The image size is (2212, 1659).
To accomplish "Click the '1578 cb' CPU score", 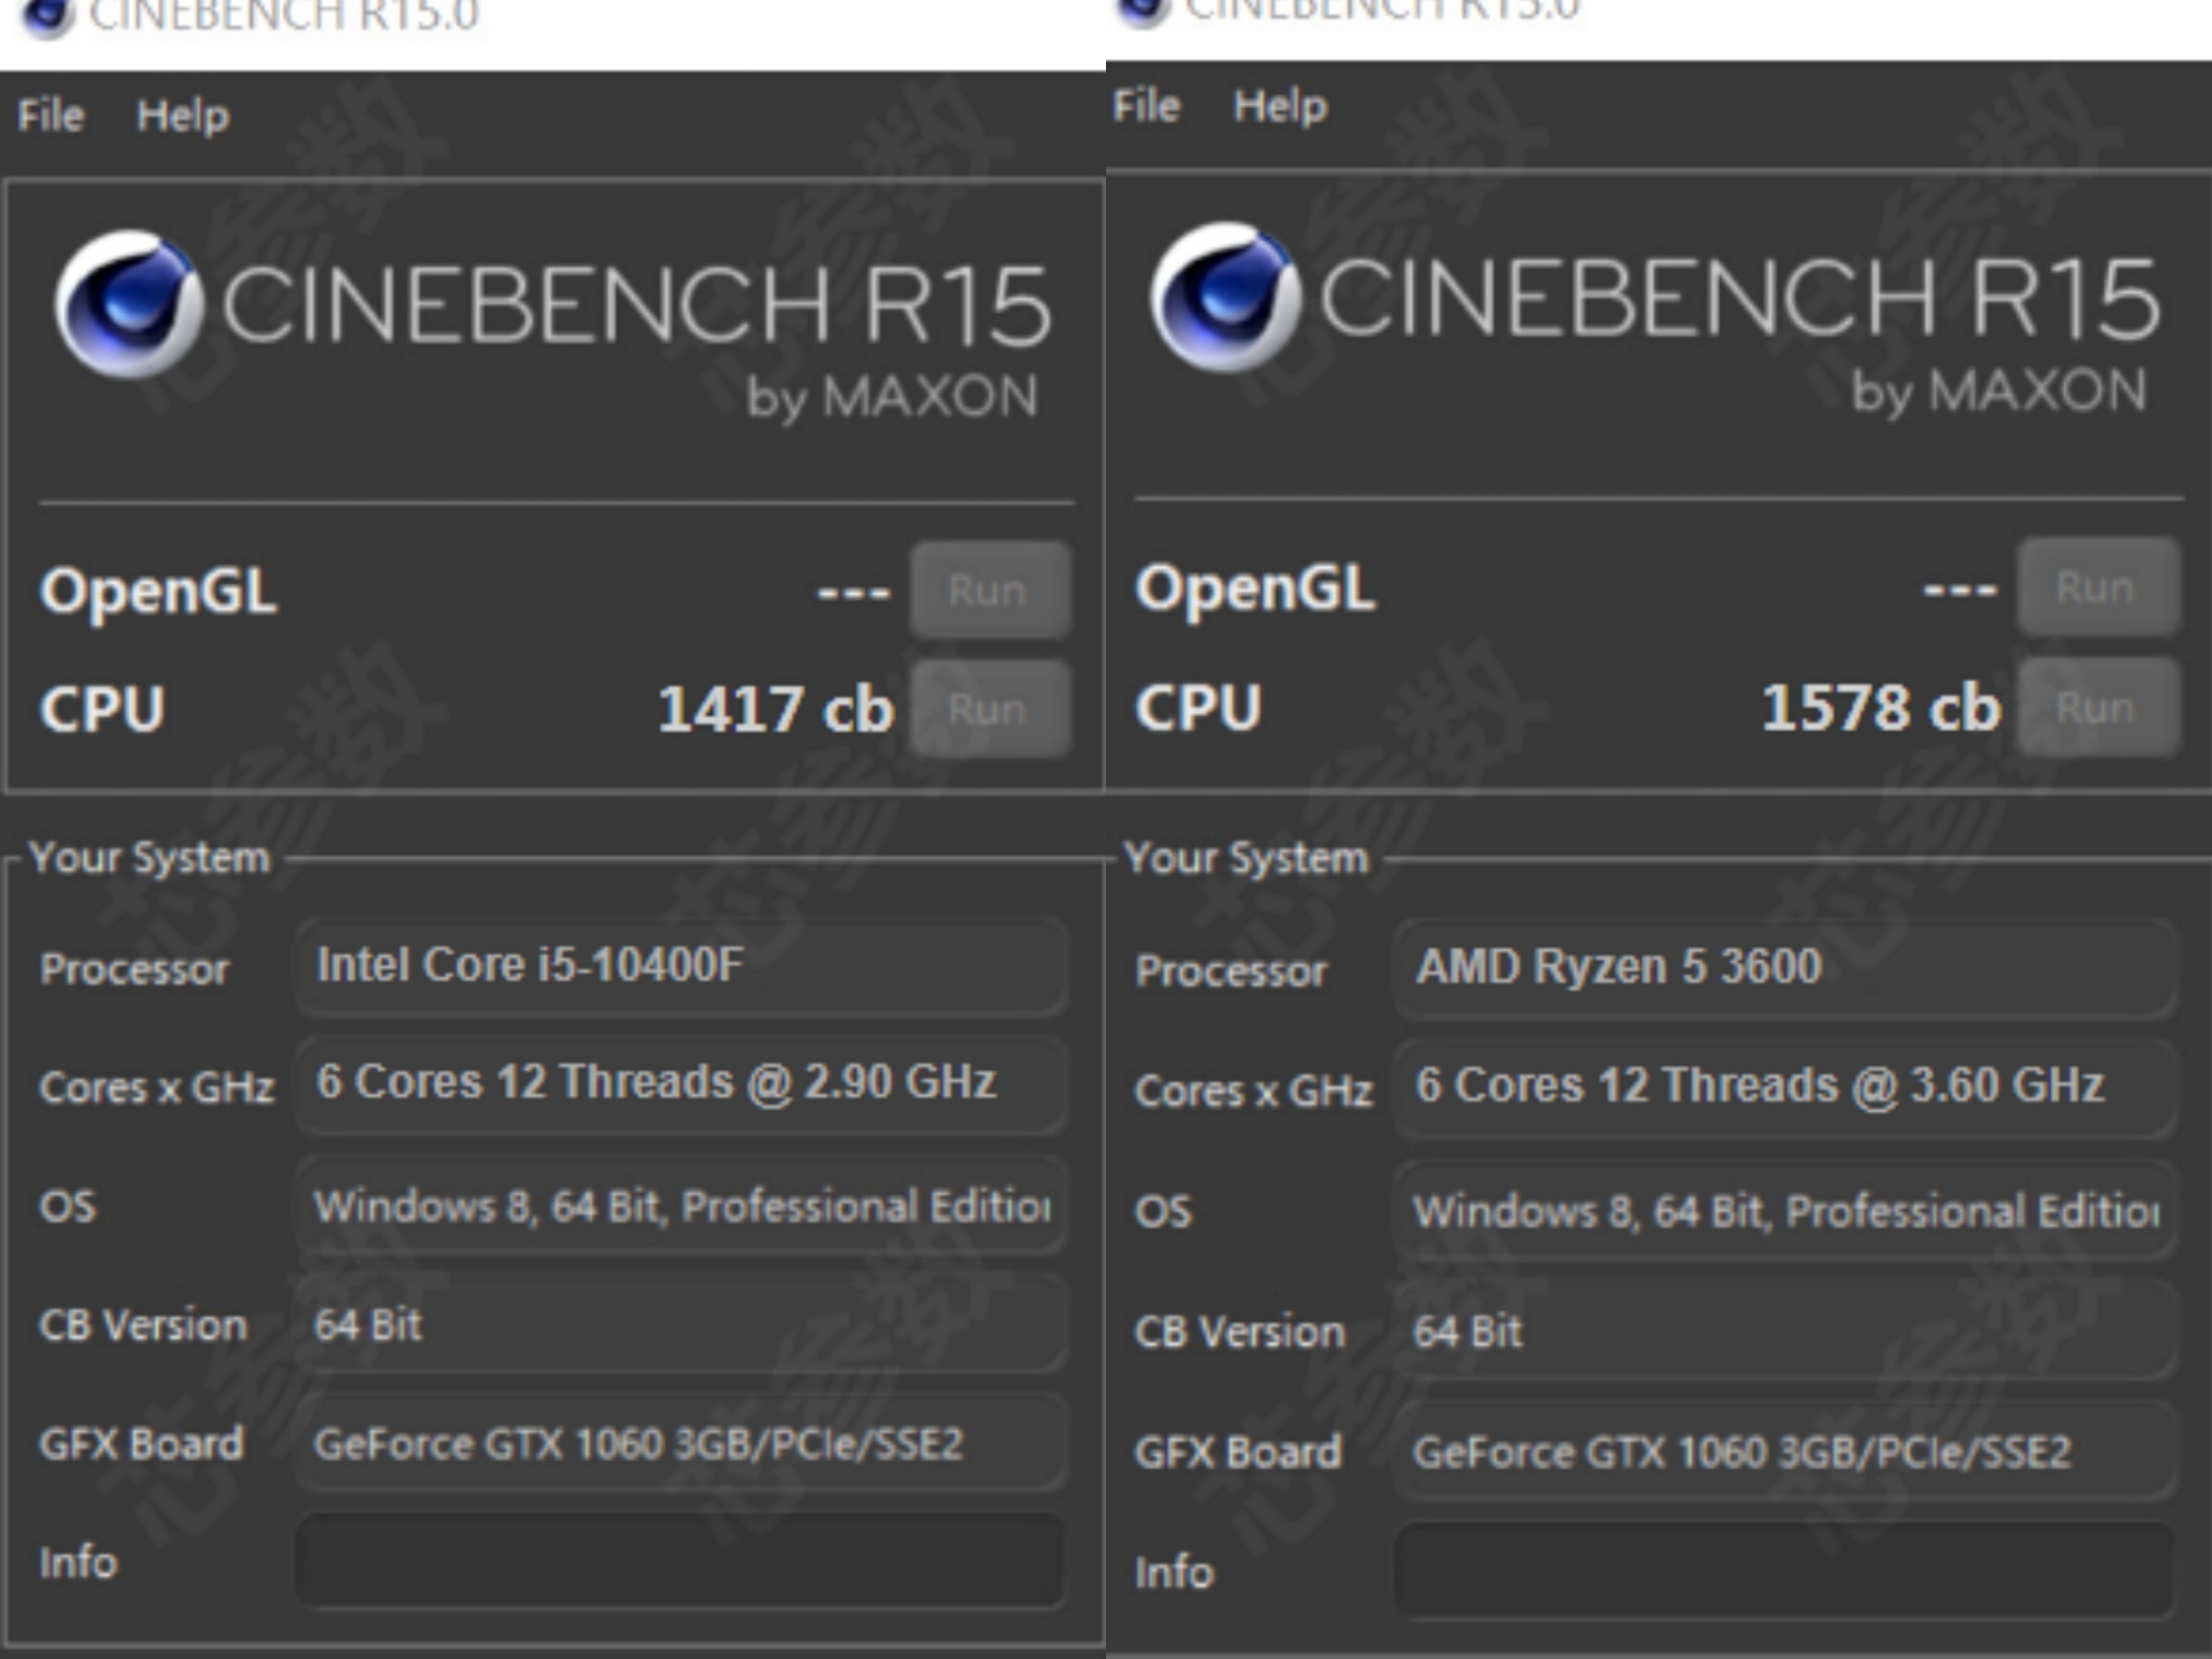I will (1881, 707).
